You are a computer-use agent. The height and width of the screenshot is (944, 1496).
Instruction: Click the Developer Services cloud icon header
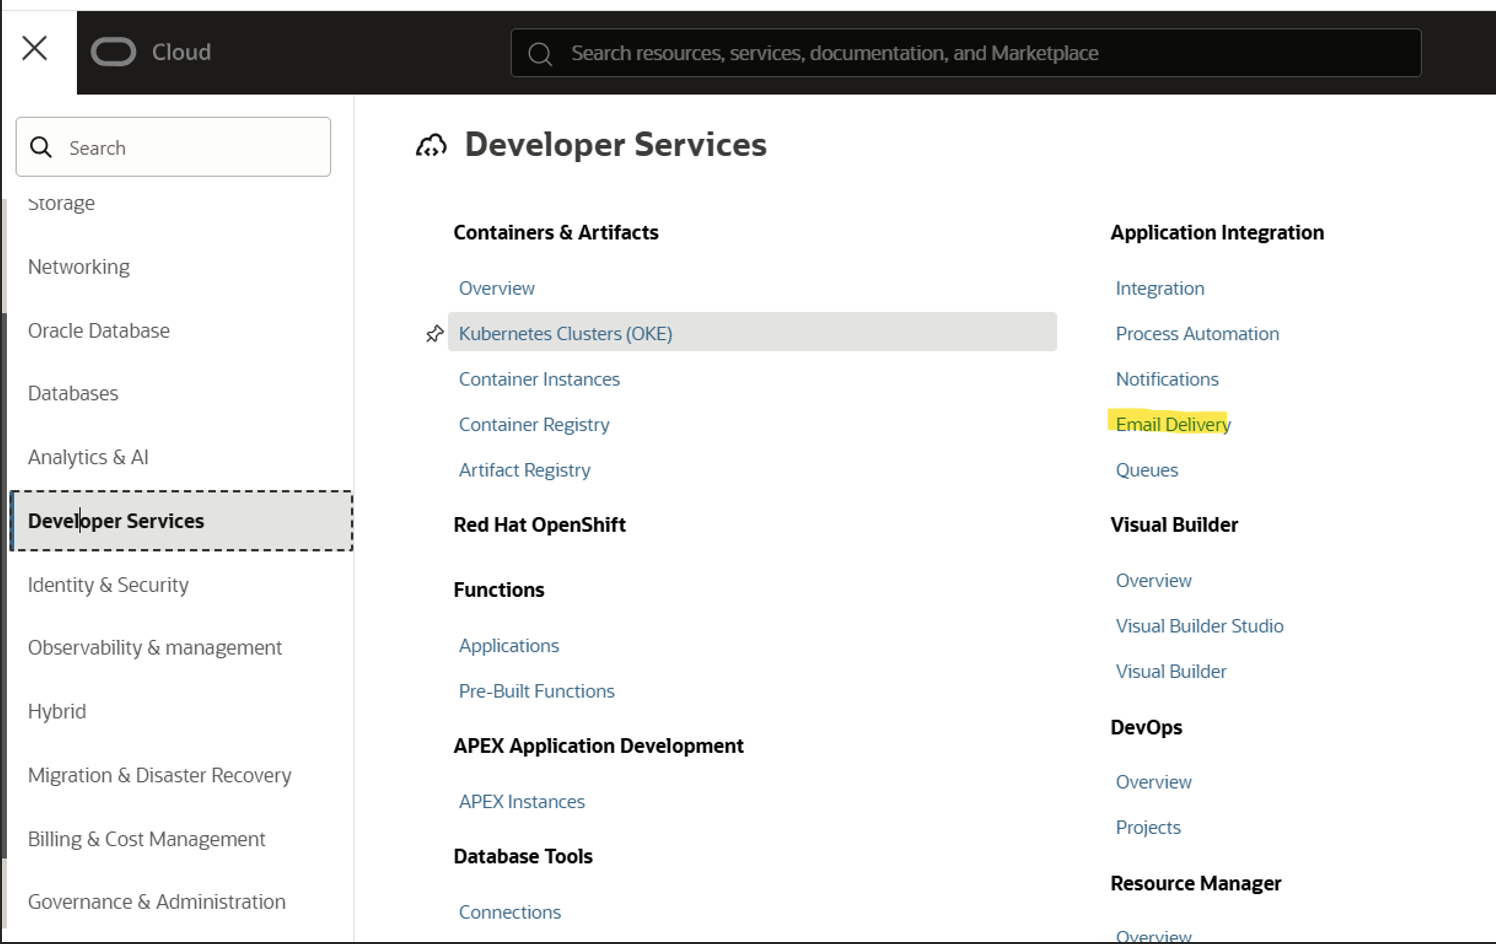pyautogui.click(x=432, y=144)
